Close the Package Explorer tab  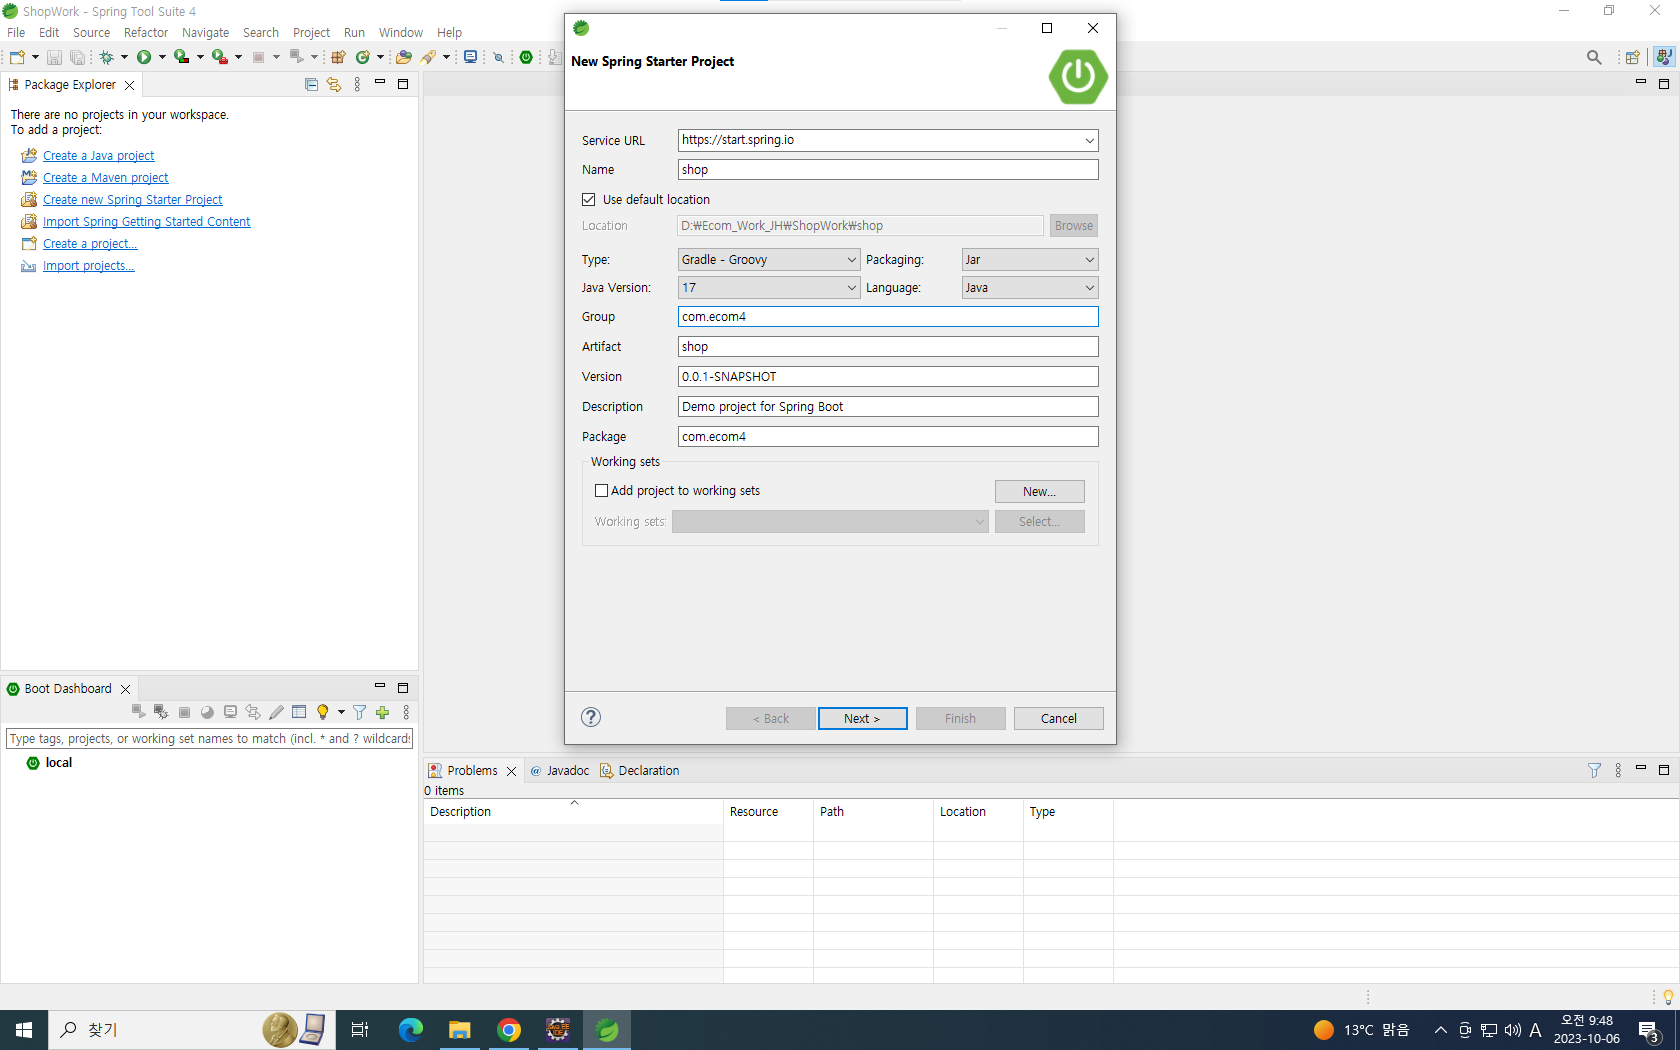(129, 86)
